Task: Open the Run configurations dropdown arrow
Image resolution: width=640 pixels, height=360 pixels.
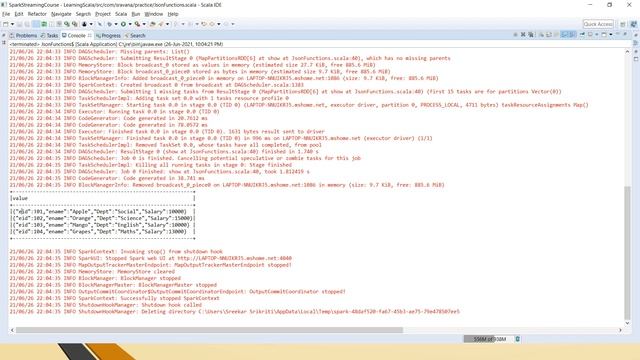Action: click(130, 24)
